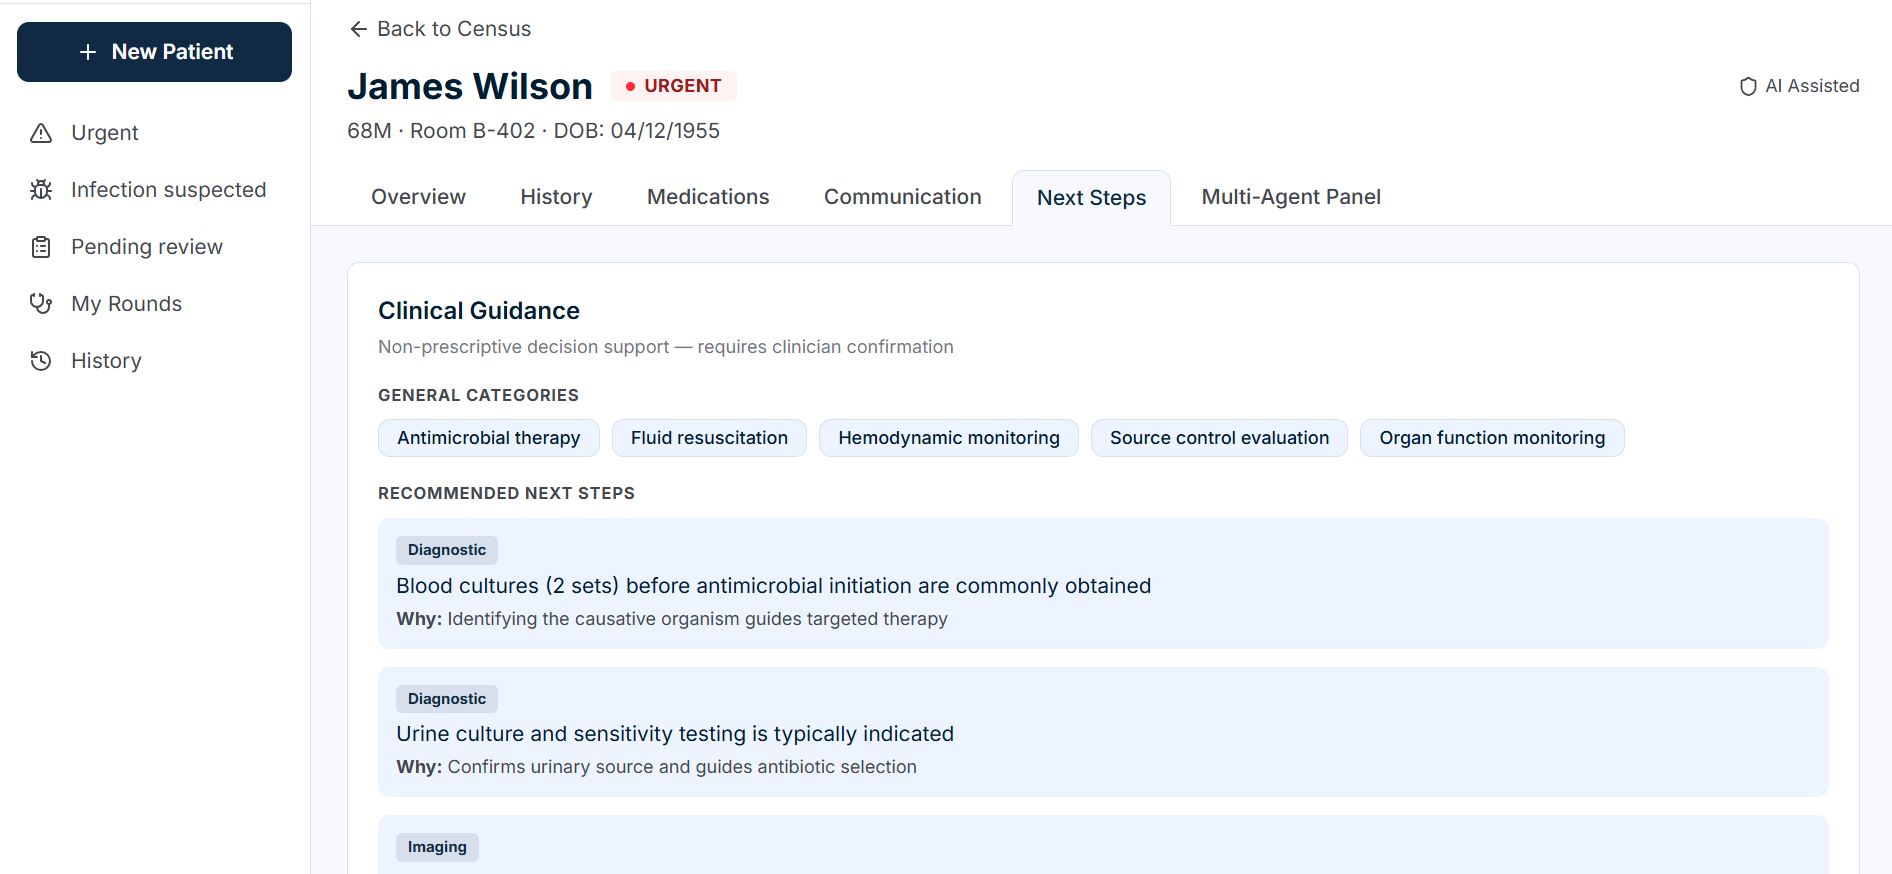
Task: Click the red URGENT status dot
Action: tap(630, 87)
